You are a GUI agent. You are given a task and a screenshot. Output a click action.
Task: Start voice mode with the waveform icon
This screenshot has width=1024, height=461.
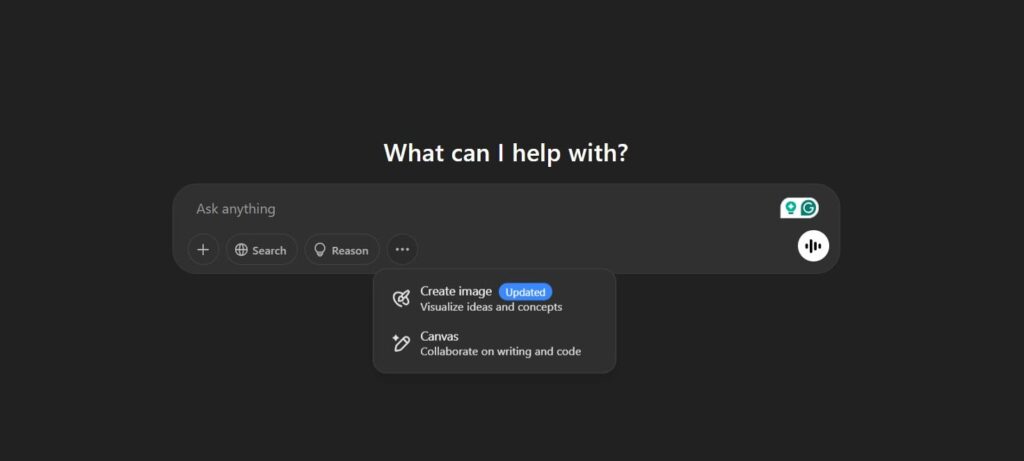(813, 246)
